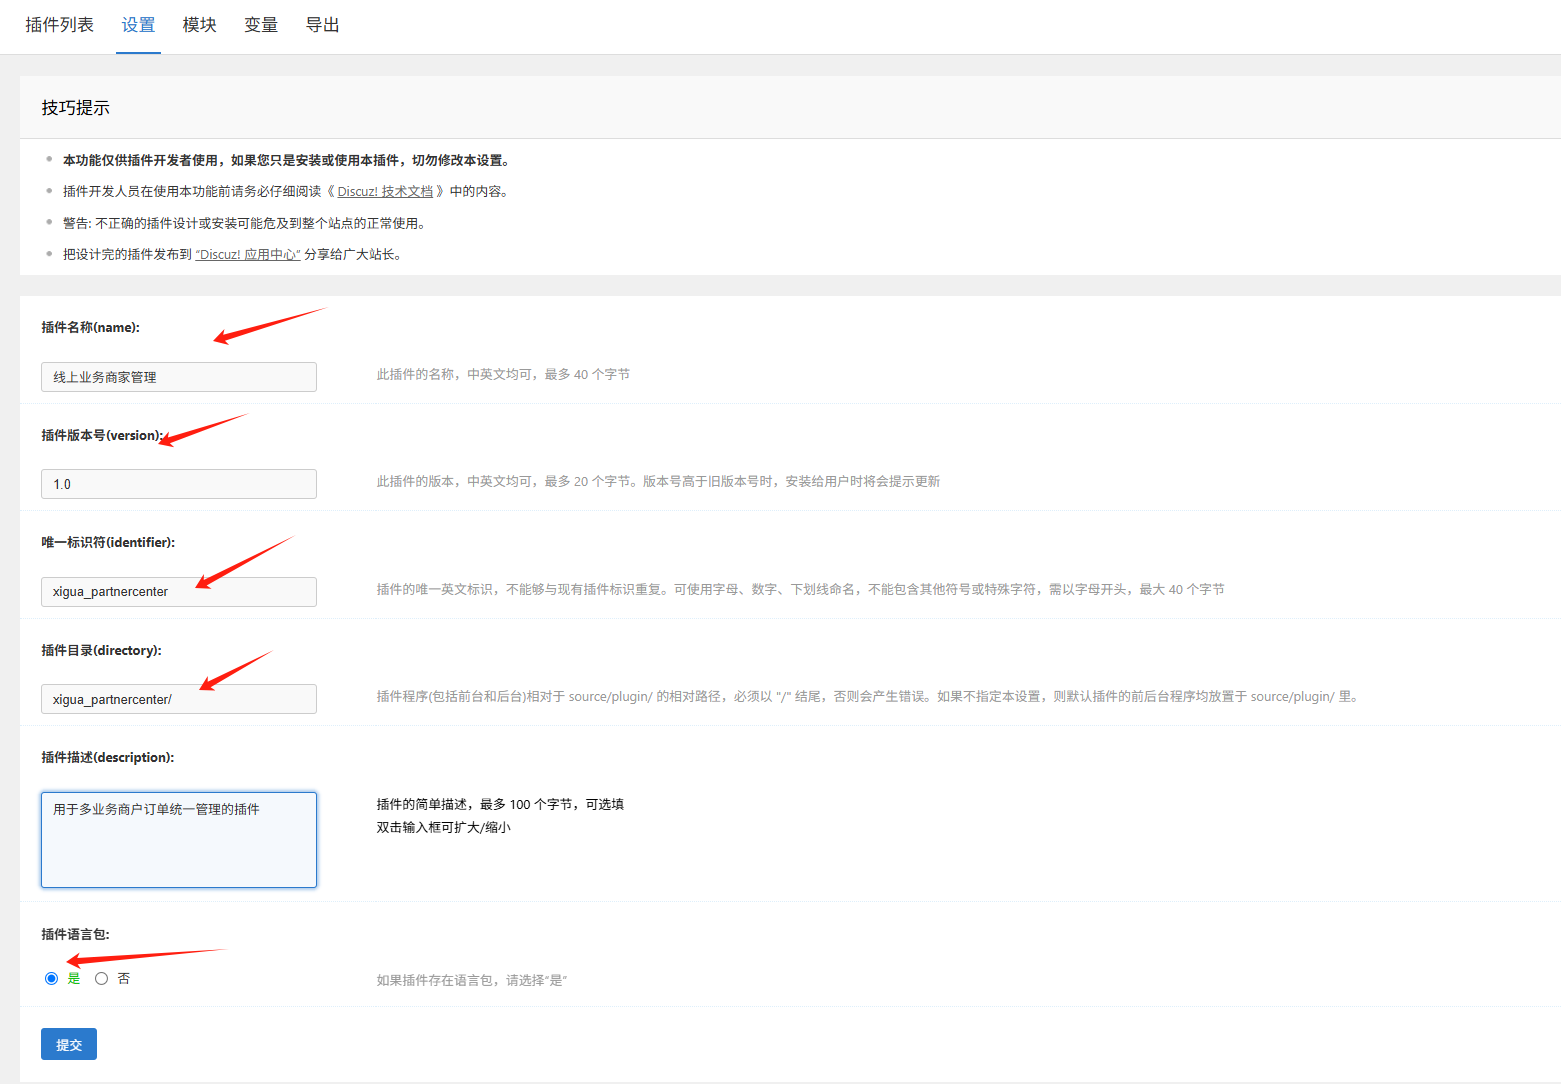Focus the identifier field with xigua_partnercenter
The height and width of the screenshot is (1084, 1561).
[x=179, y=592]
